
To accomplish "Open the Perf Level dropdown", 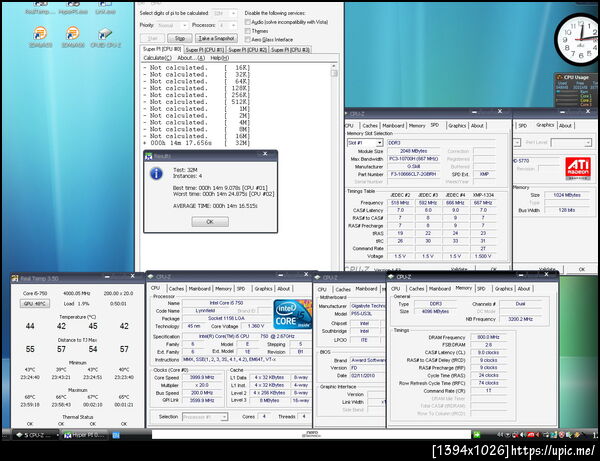I will point(569,142).
